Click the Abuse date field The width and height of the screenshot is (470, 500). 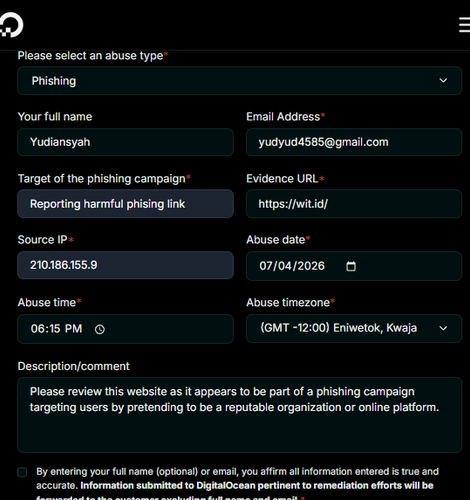[354, 266]
